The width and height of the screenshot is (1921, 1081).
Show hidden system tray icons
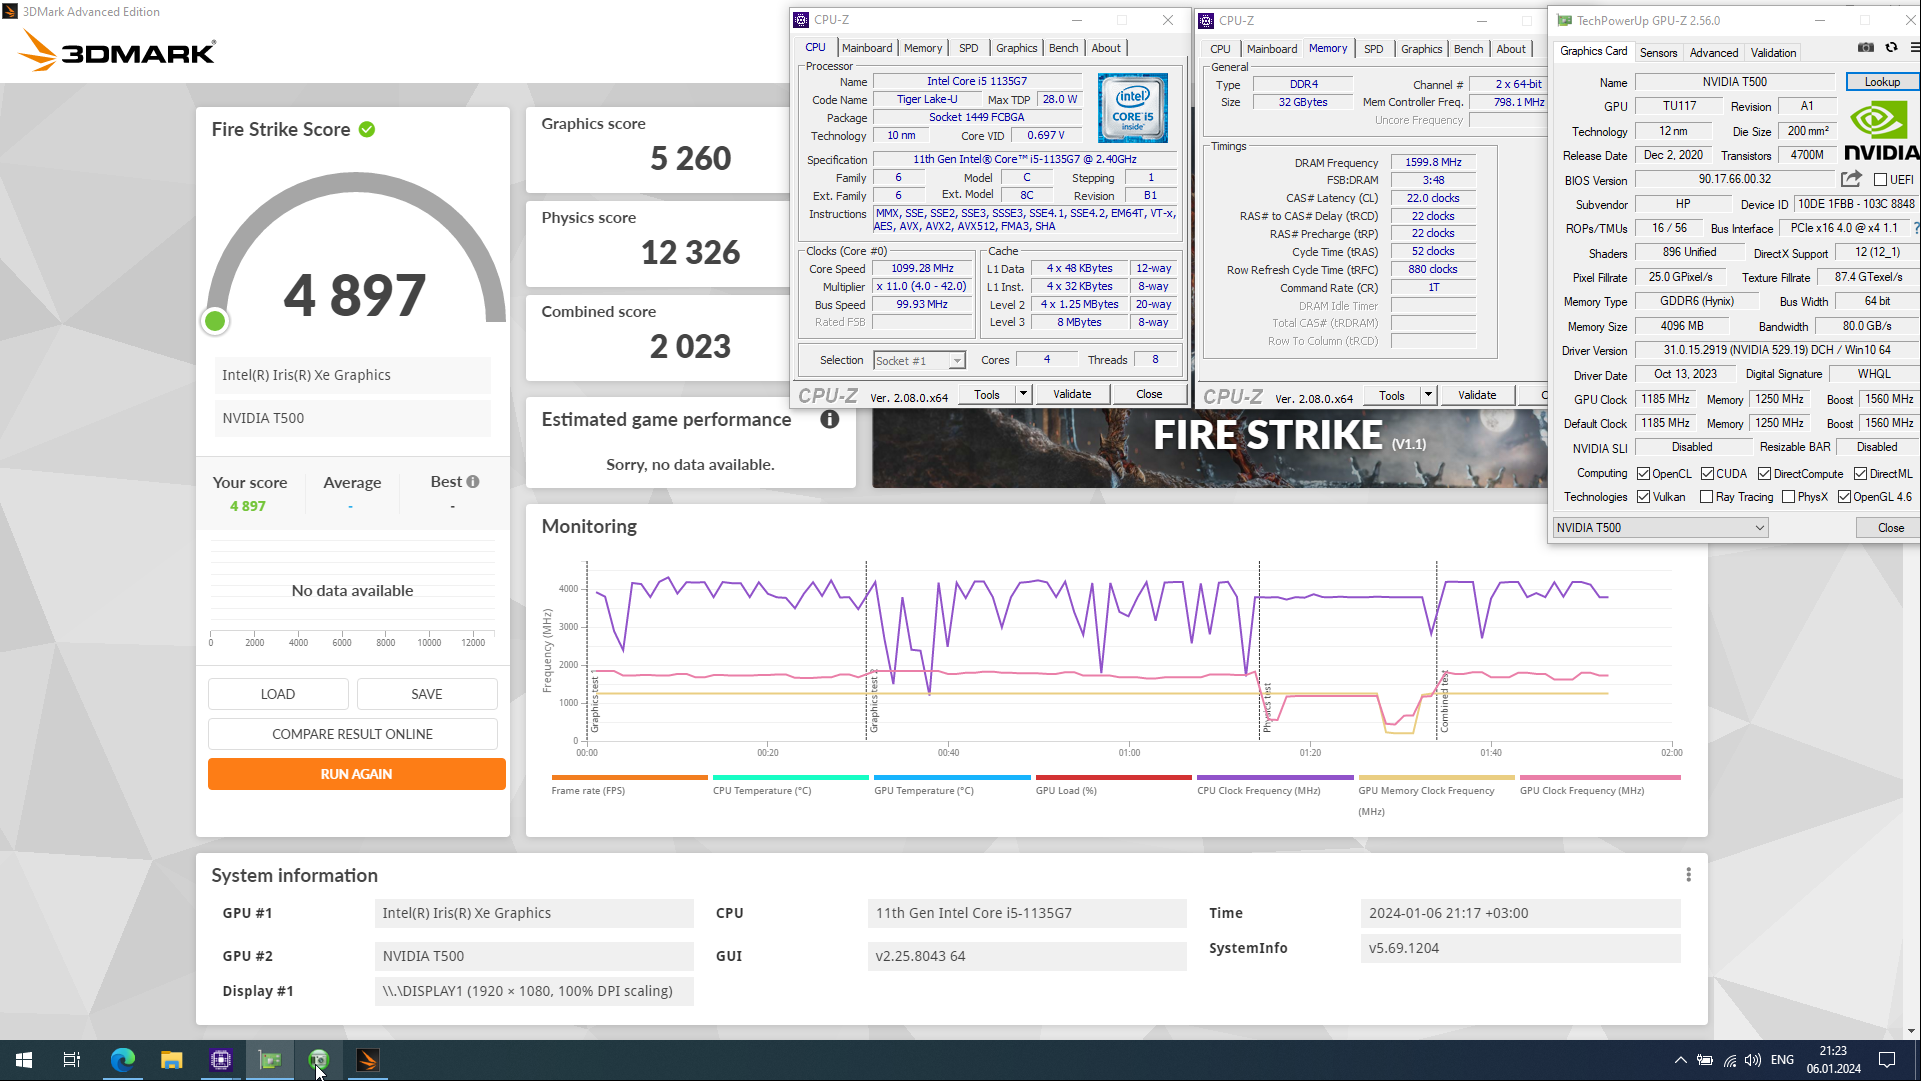[x=1680, y=1060]
